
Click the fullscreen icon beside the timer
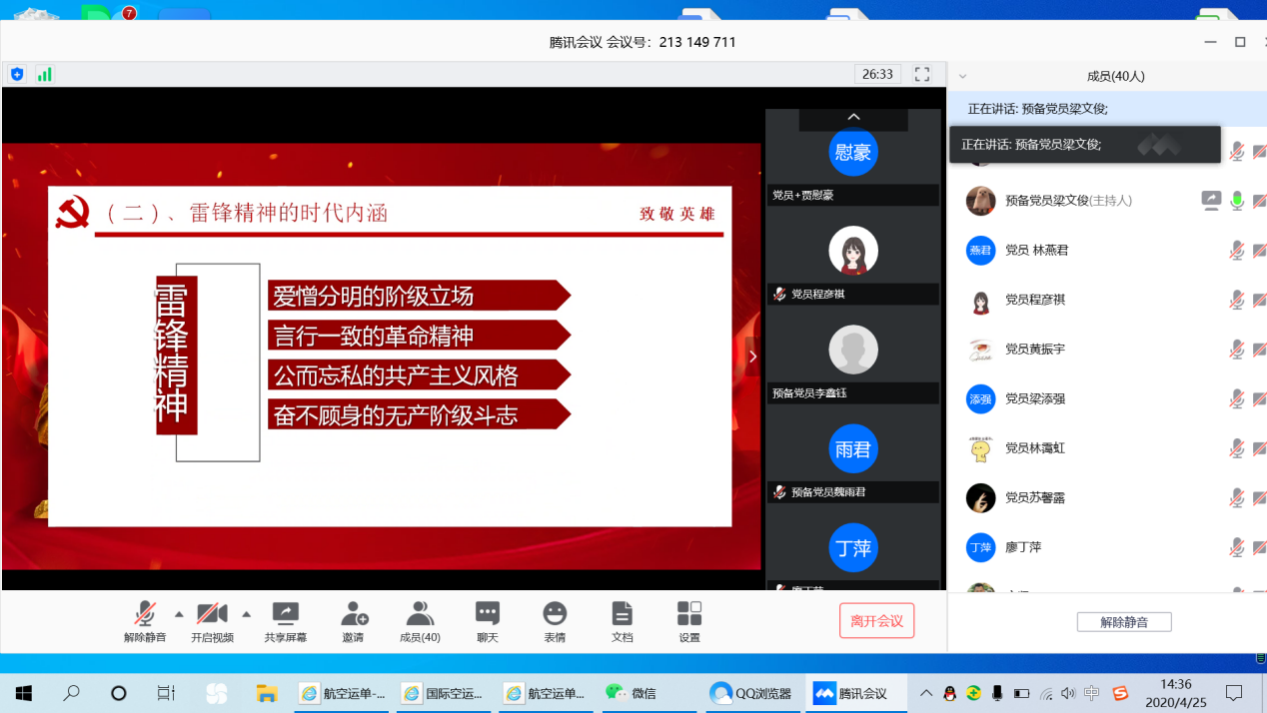point(922,74)
